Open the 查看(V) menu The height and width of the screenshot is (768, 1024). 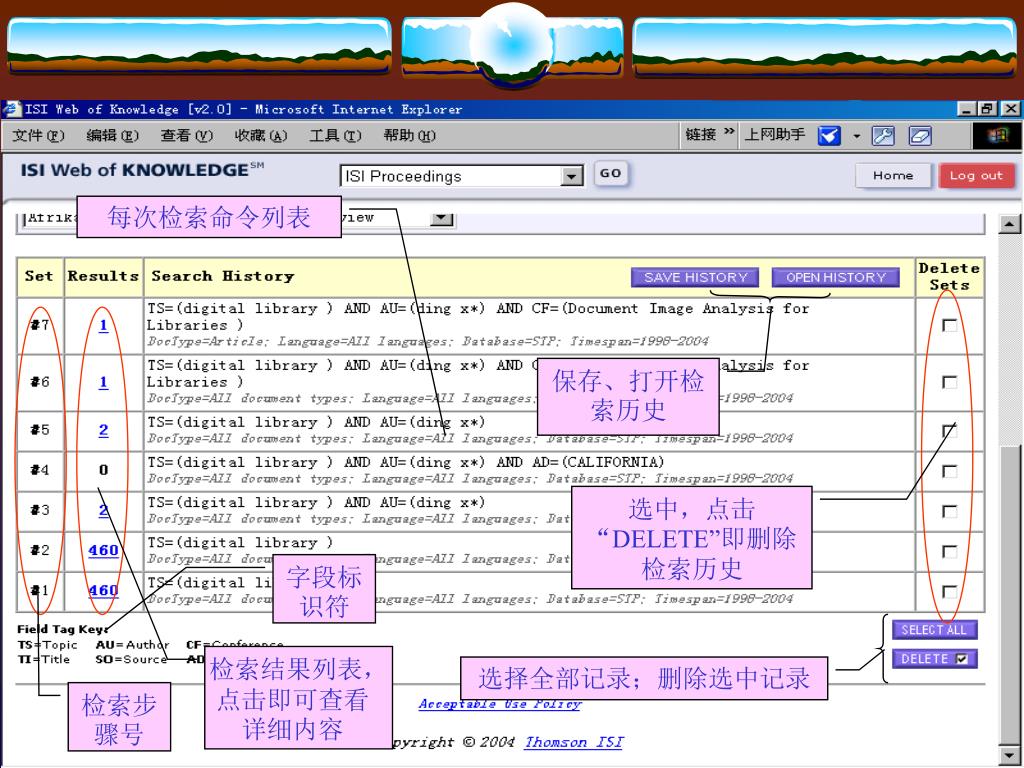click(x=187, y=135)
